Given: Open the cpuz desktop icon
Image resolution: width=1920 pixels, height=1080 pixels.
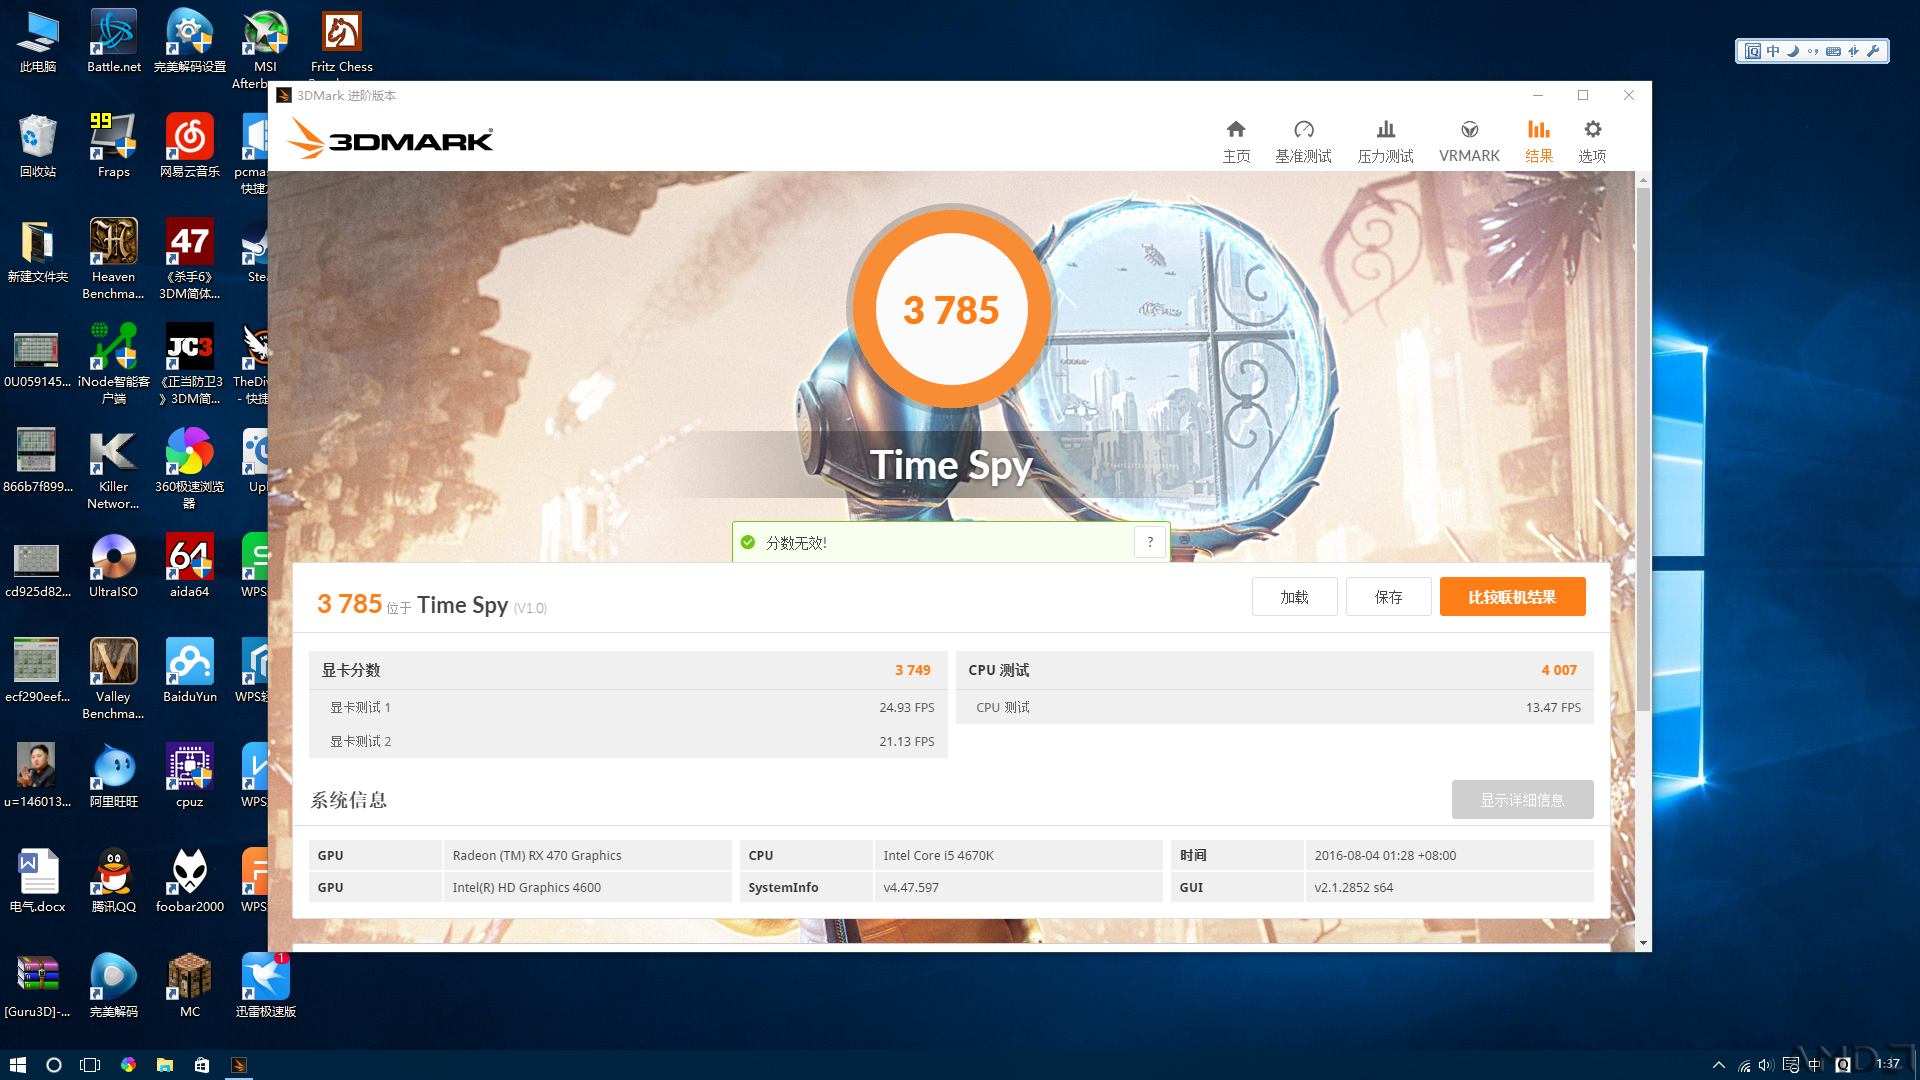Looking at the screenshot, I should point(190,777).
